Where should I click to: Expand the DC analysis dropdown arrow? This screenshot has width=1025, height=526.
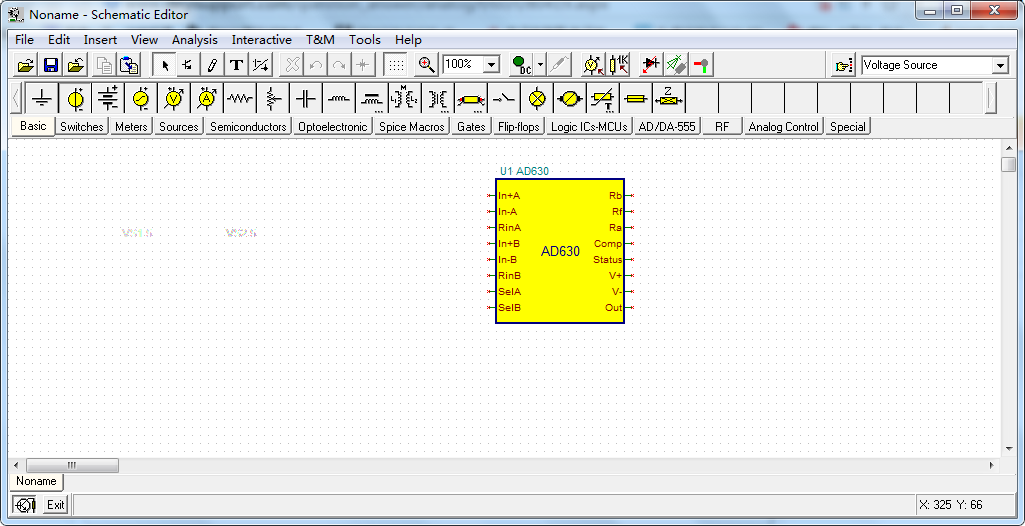[x=540, y=65]
